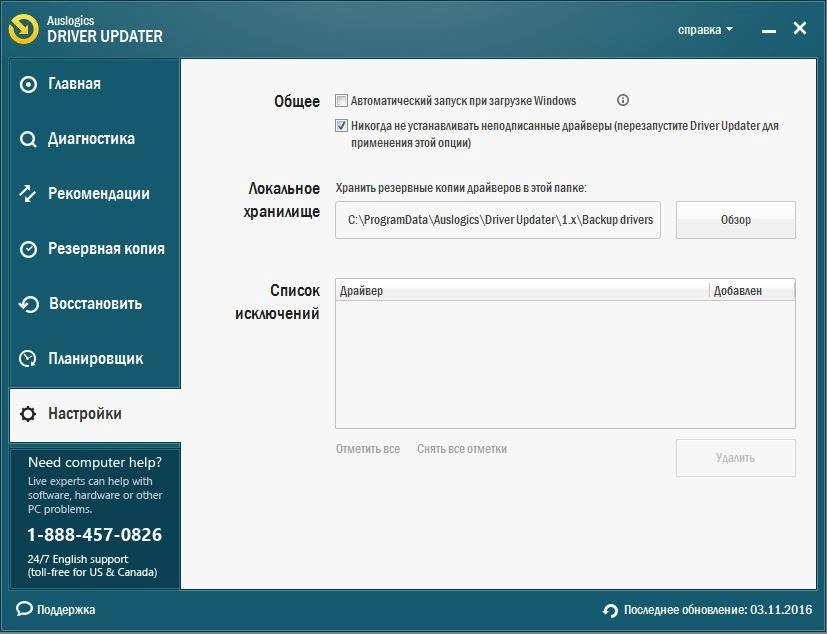
Task: Click the Диагностика magnifier icon
Action: 28,139
